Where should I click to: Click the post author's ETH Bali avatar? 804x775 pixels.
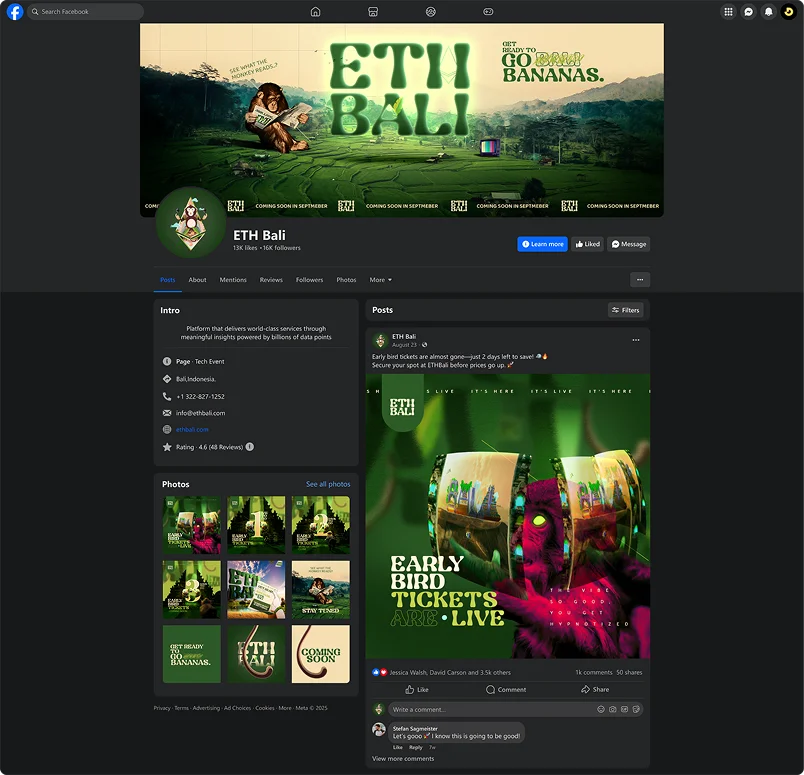click(380, 340)
